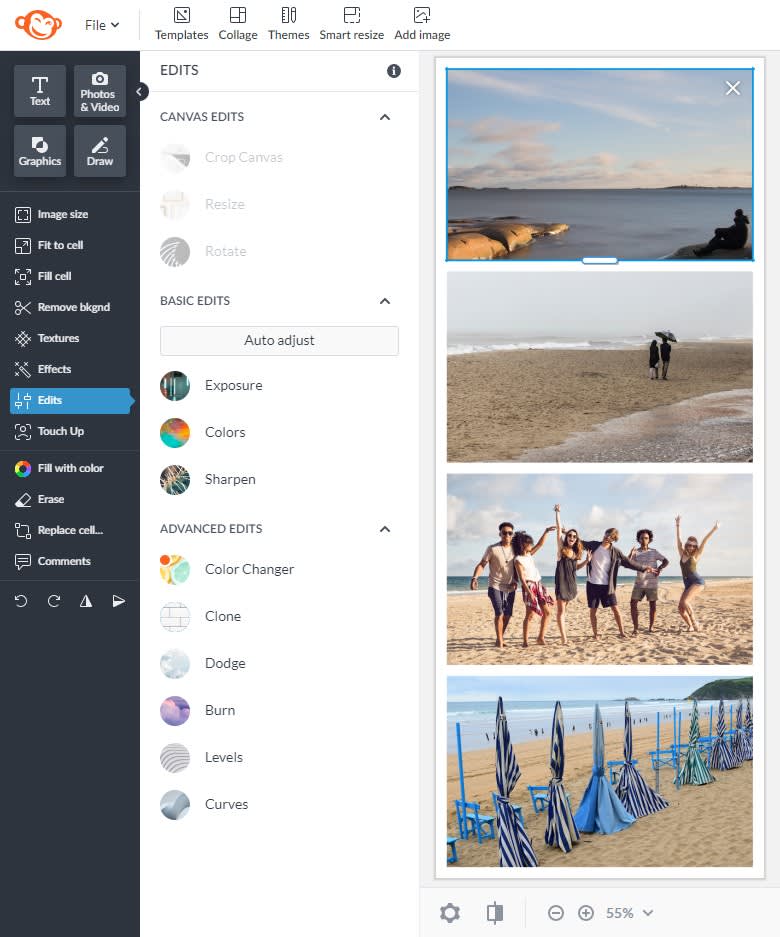780x937 pixels.
Task: Open the Sharpen edit
Action: 207,480
